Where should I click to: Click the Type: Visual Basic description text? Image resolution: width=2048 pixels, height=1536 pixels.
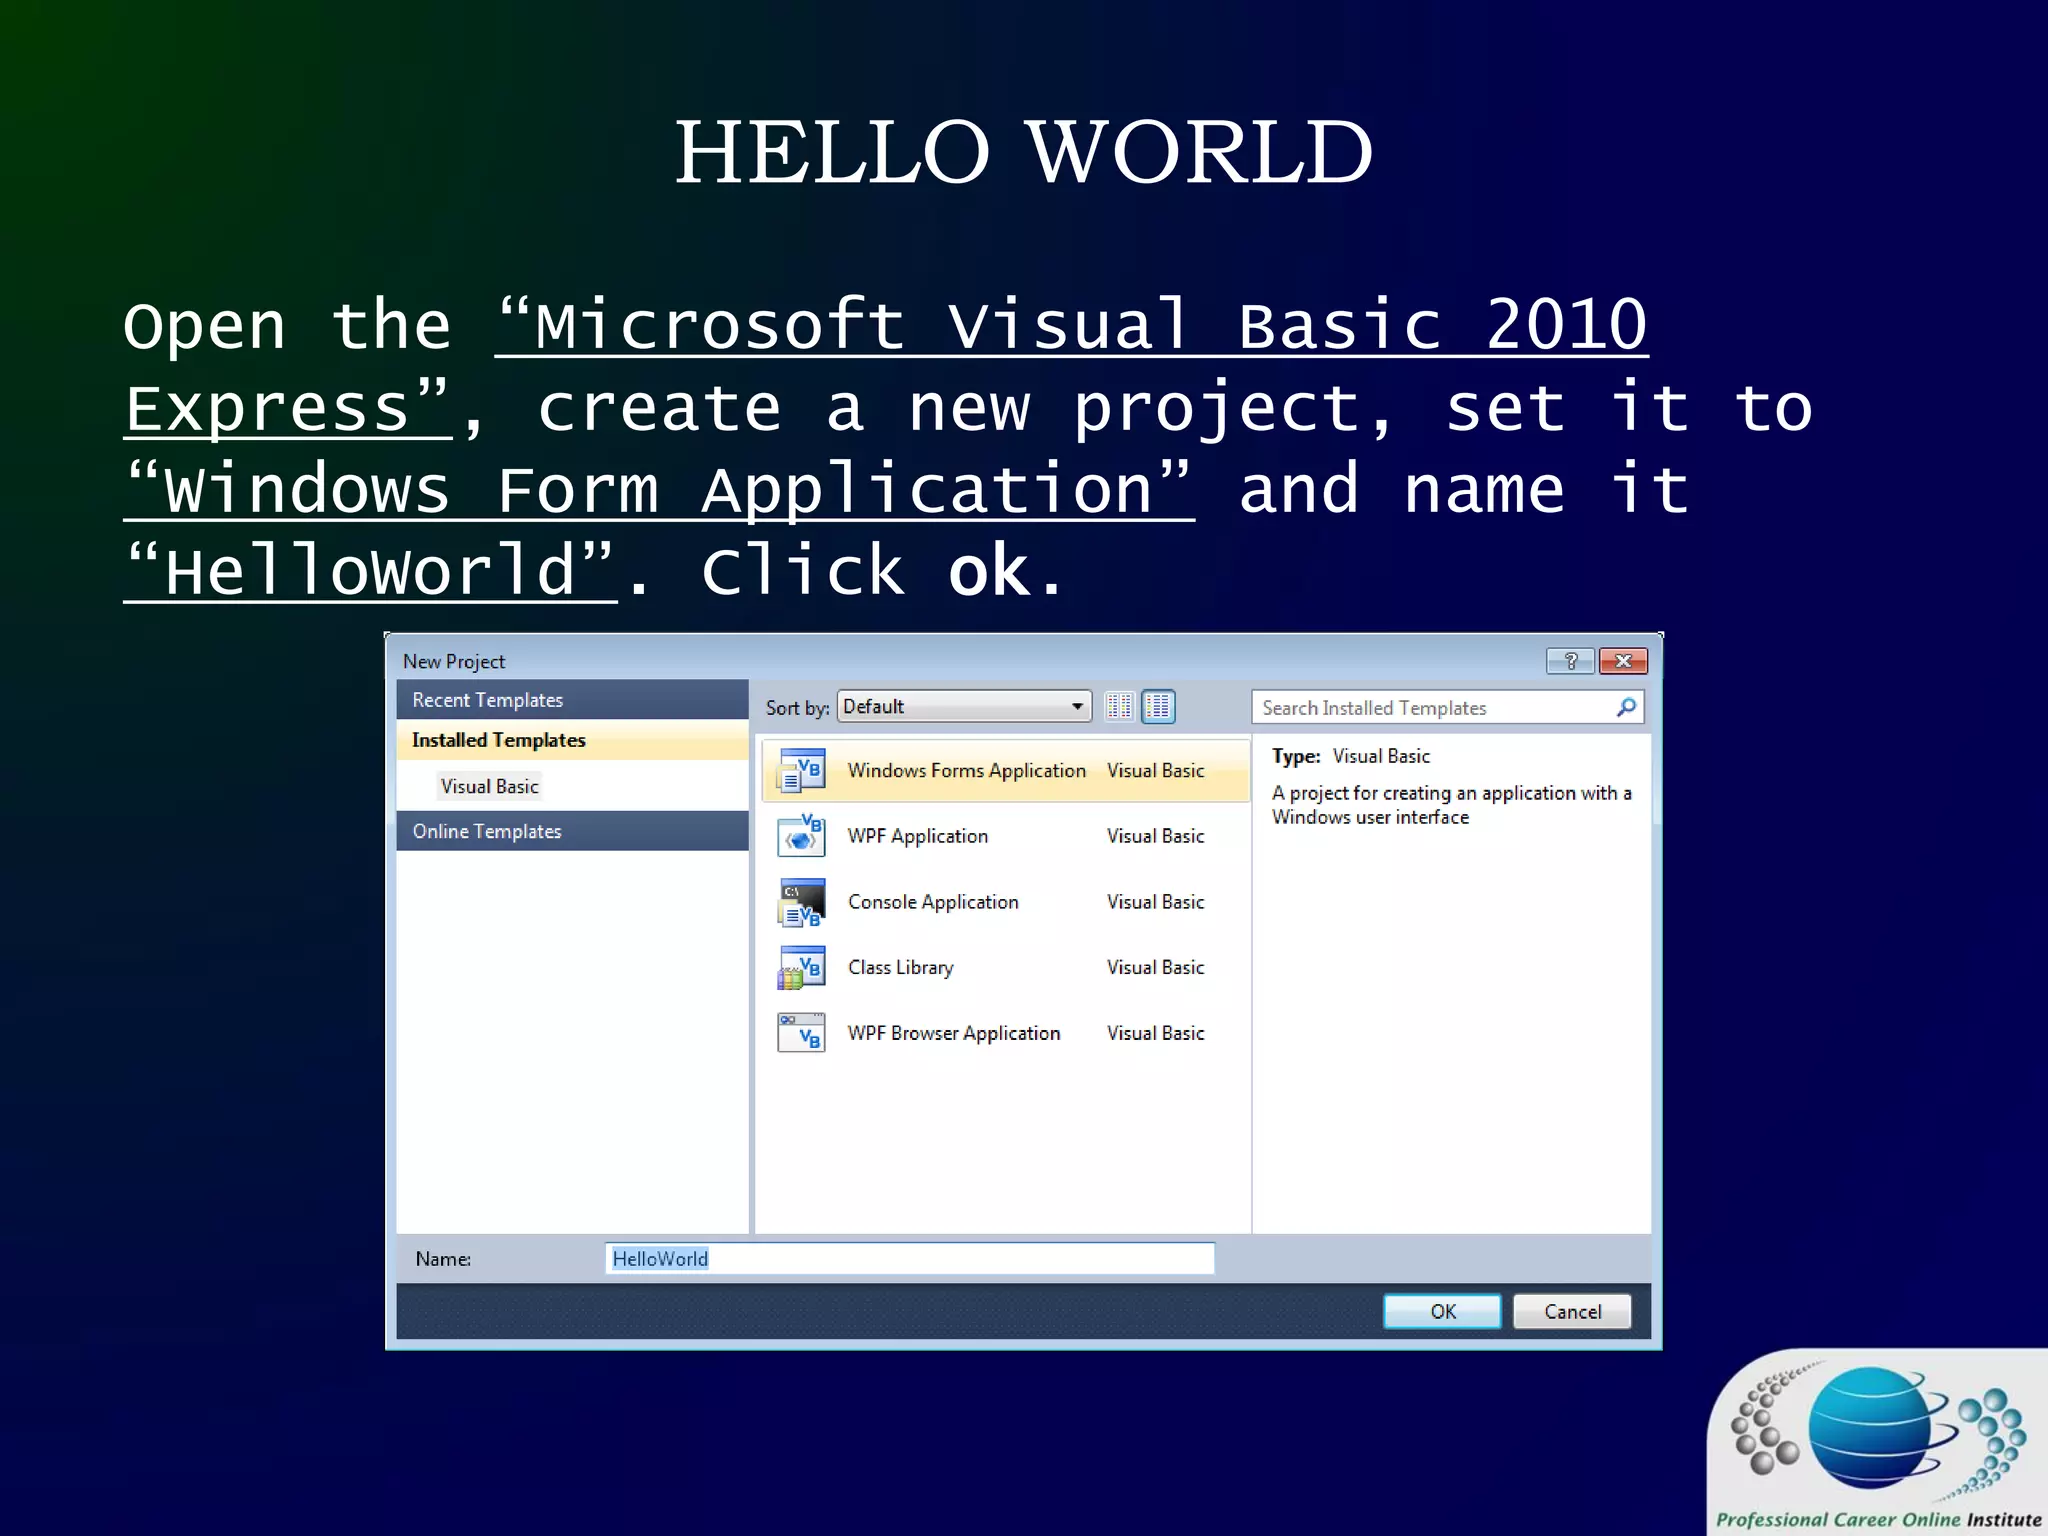[1351, 756]
